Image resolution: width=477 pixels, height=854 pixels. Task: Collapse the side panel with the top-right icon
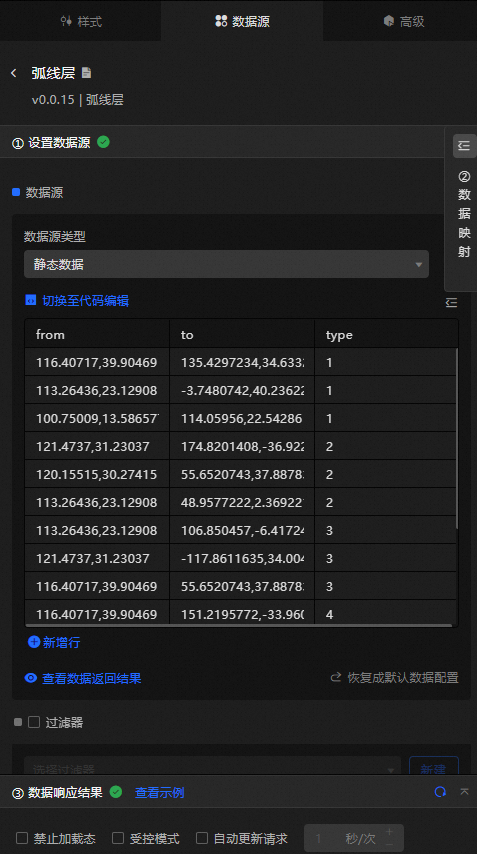click(x=464, y=146)
